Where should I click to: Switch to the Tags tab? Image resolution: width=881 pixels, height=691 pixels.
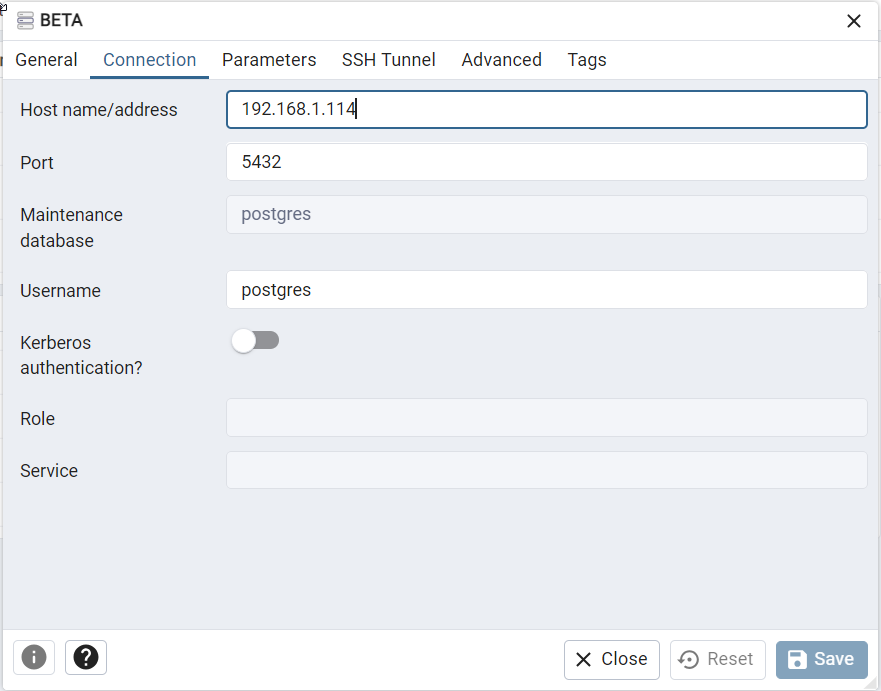pos(586,60)
